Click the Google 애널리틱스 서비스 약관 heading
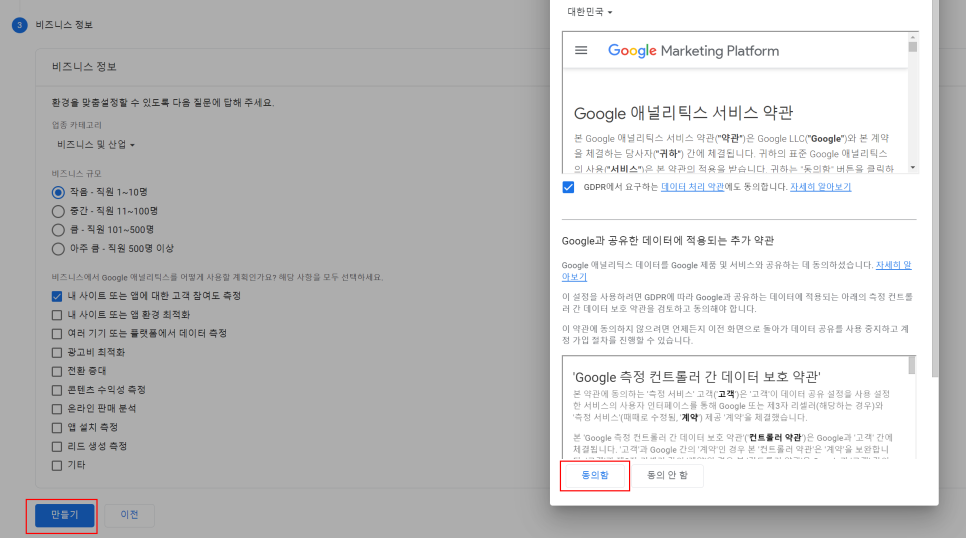The height and width of the screenshot is (538, 966). tap(683, 113)
